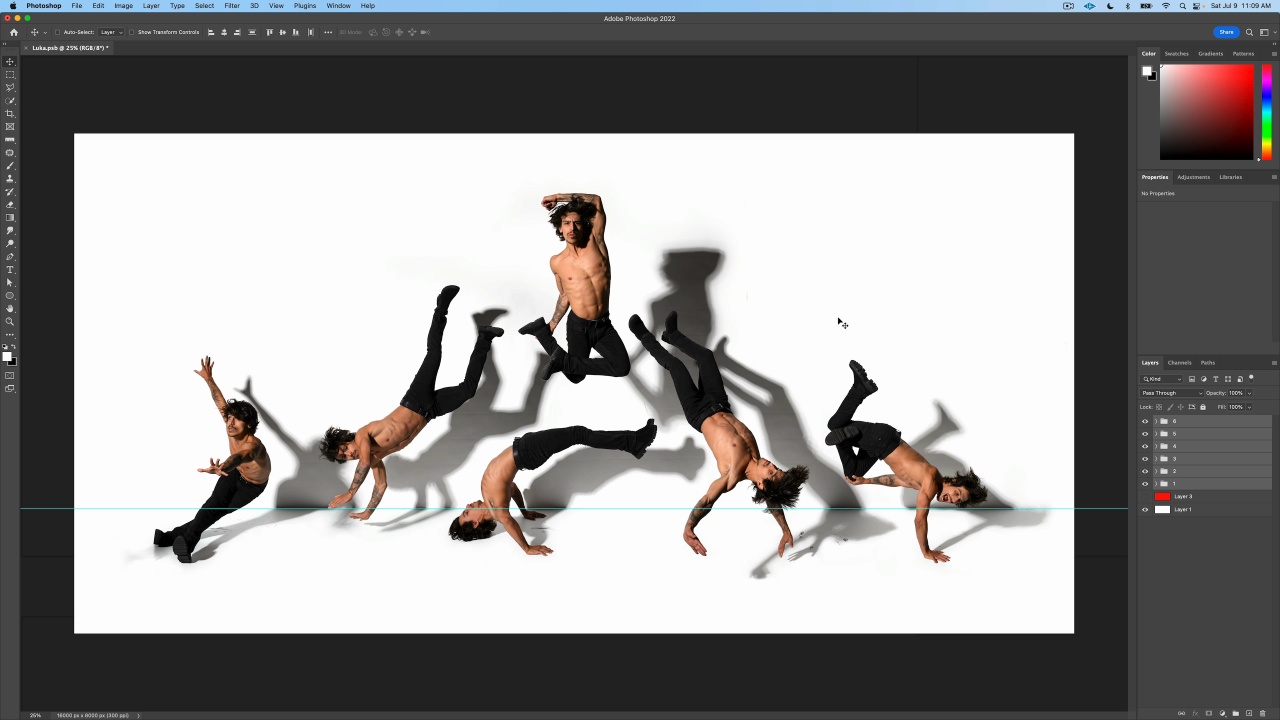This screenshot has width=1280, height=720.
Task: Click the Share button
Action: (1226, 32)
